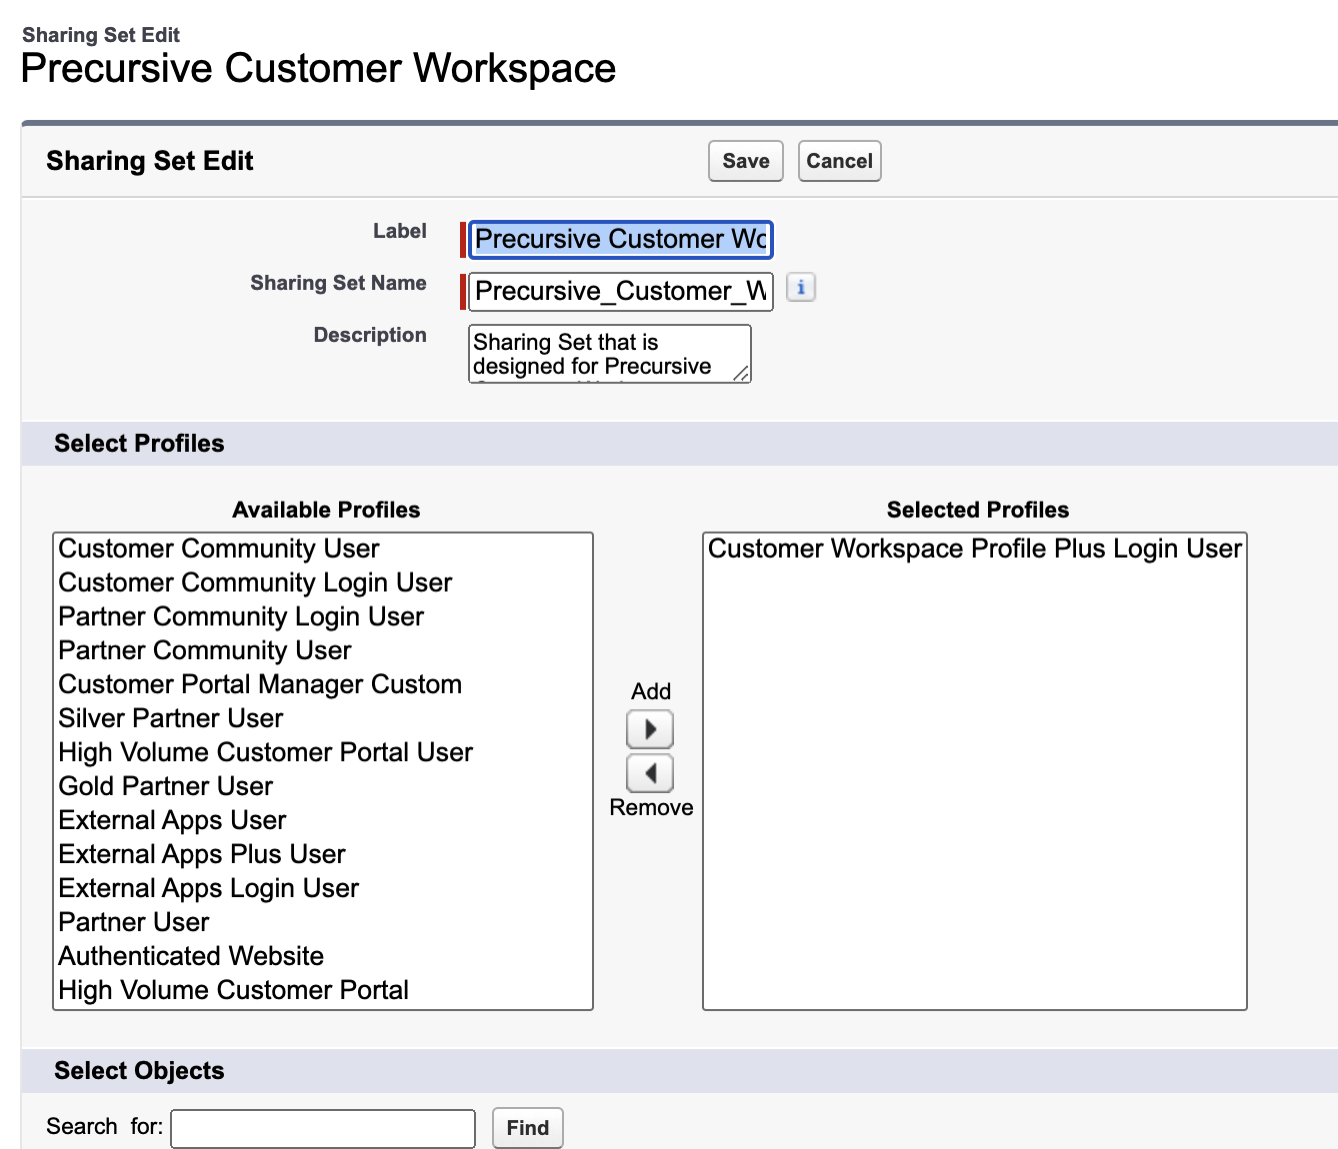Select High Volume Customer Portal profile

[233, 990]
